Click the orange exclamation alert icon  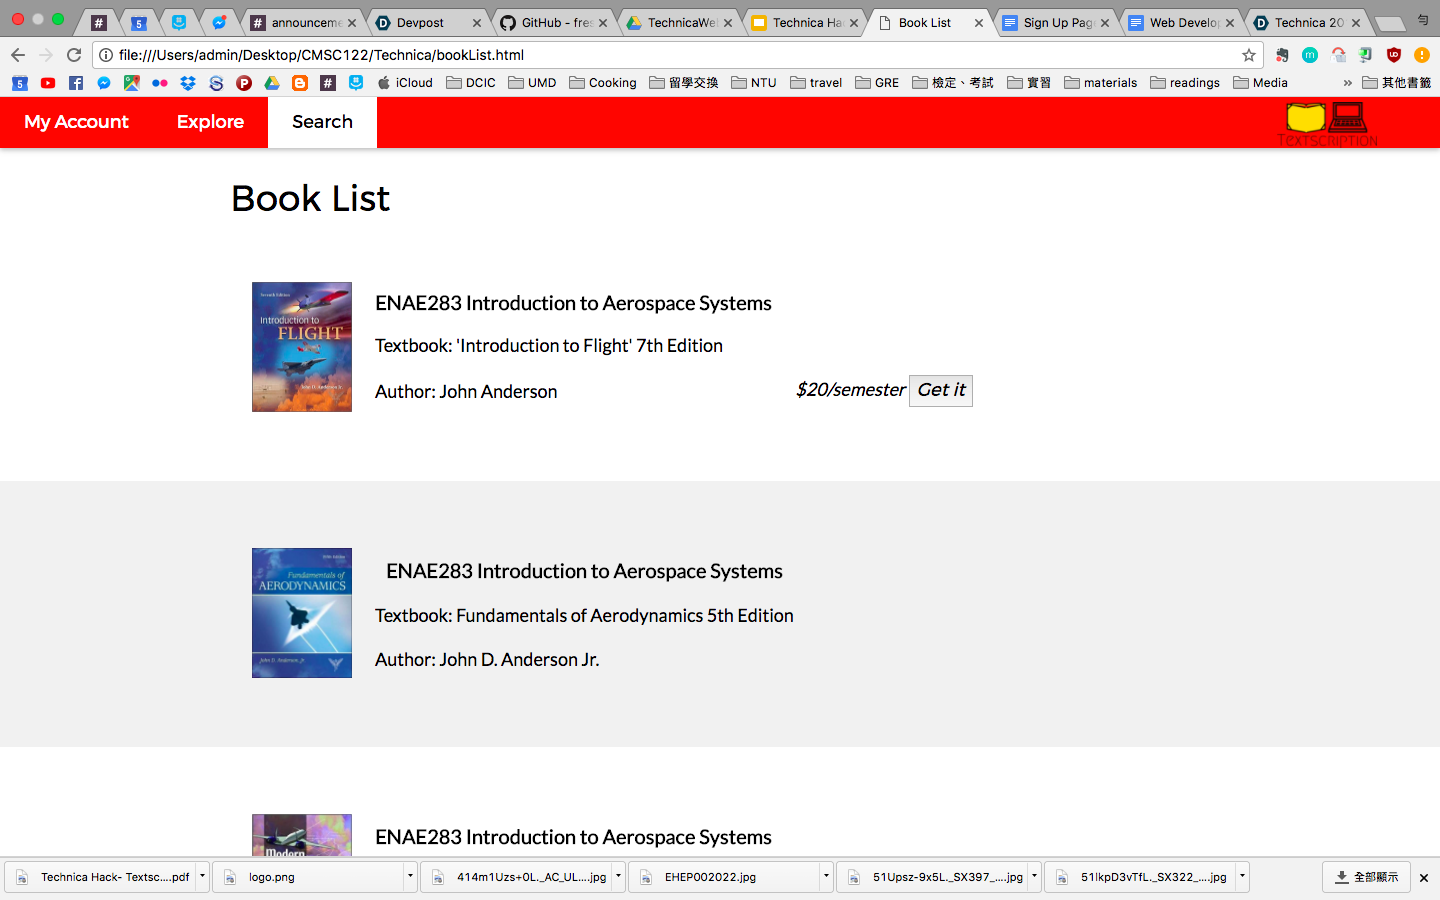[1422, 55]
